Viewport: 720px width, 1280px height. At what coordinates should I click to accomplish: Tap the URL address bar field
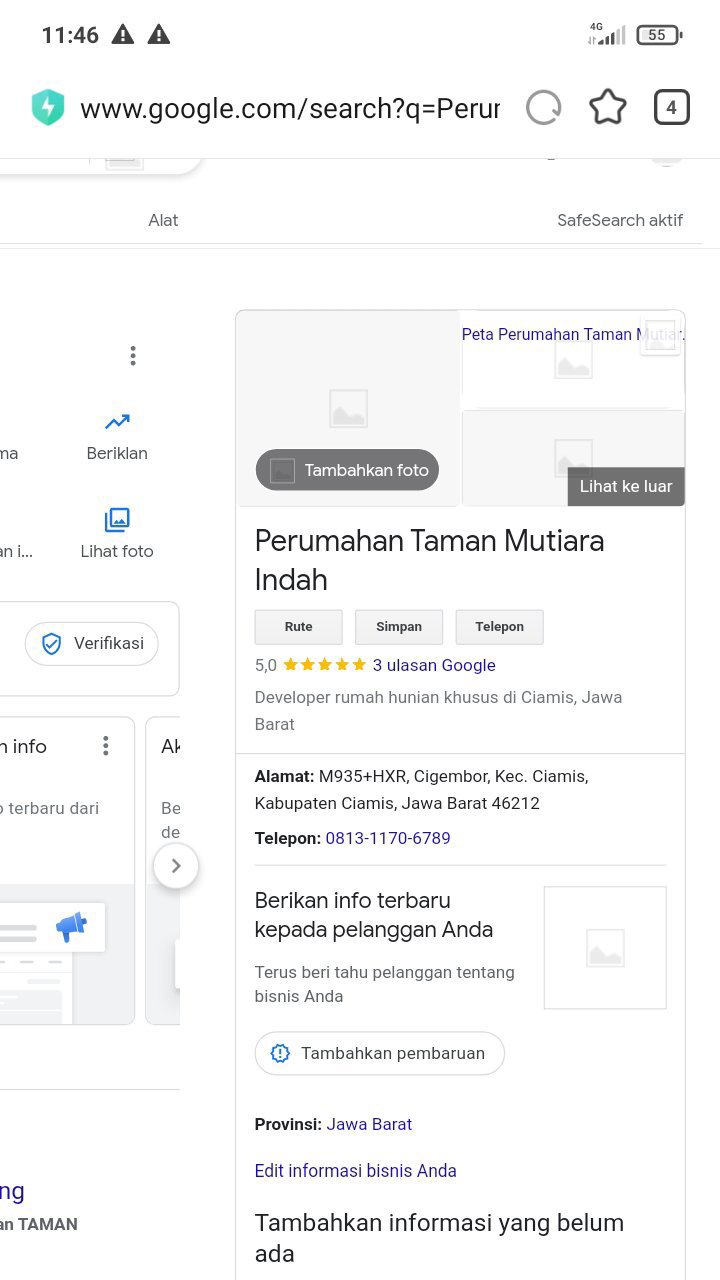coord(290,108)
